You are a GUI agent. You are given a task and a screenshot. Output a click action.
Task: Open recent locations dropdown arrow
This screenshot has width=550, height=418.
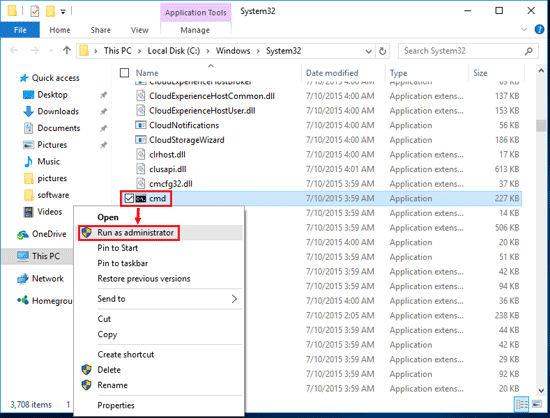tap(51, 51)
